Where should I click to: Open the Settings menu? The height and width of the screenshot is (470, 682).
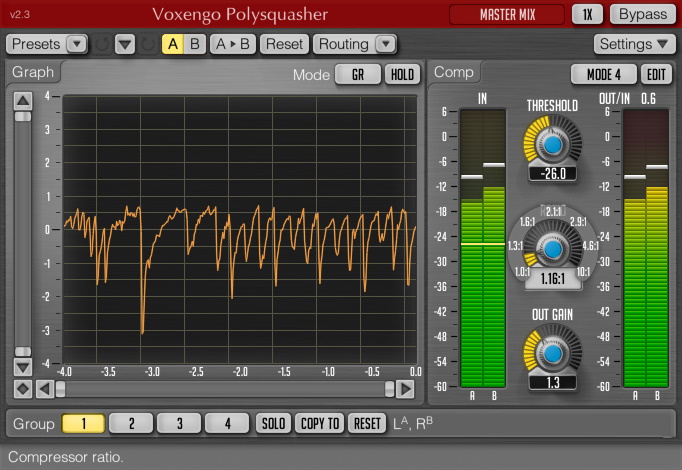click(634, 44)
